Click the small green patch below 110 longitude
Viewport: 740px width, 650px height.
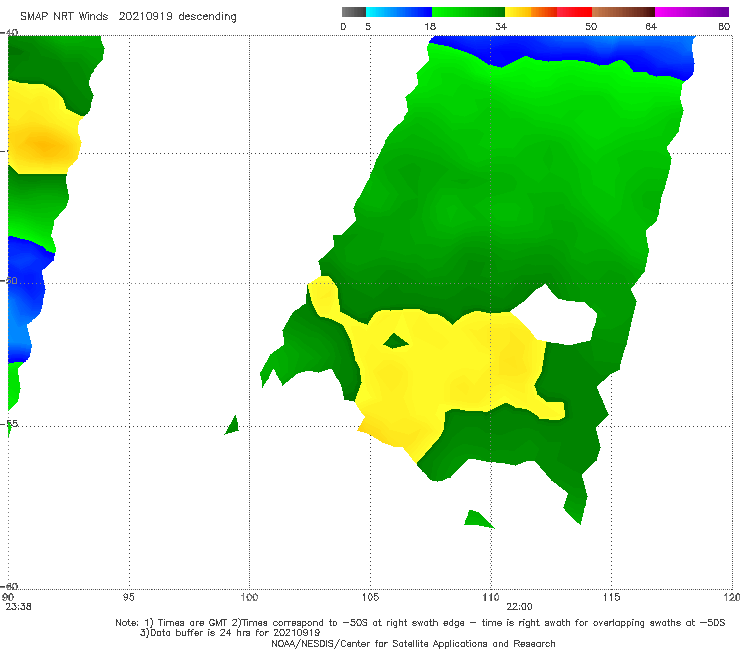coord(478,519)
